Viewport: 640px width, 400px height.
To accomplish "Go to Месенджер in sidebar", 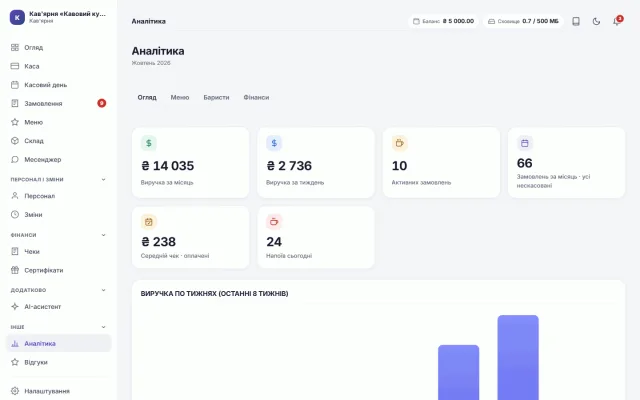I will coord(58,159).
